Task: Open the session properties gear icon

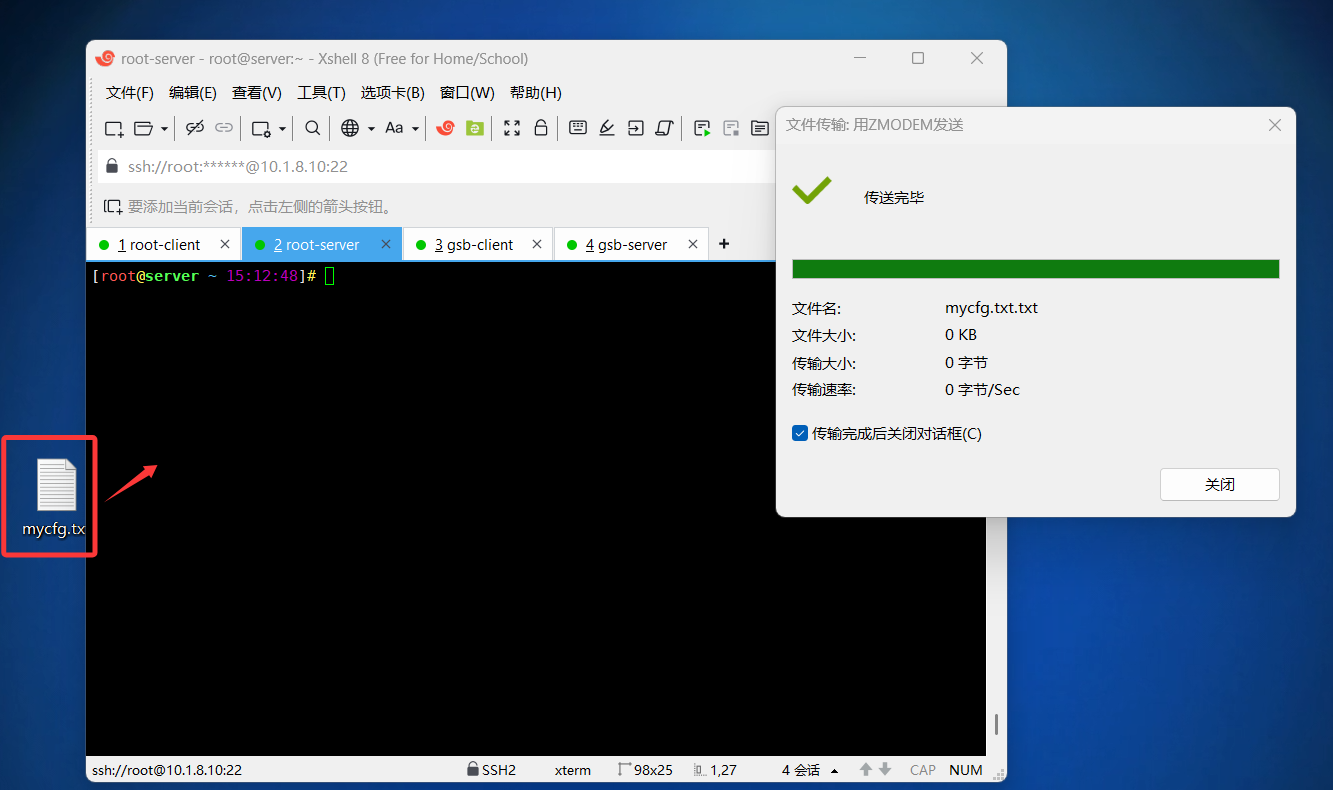Action: click(261, 128)
